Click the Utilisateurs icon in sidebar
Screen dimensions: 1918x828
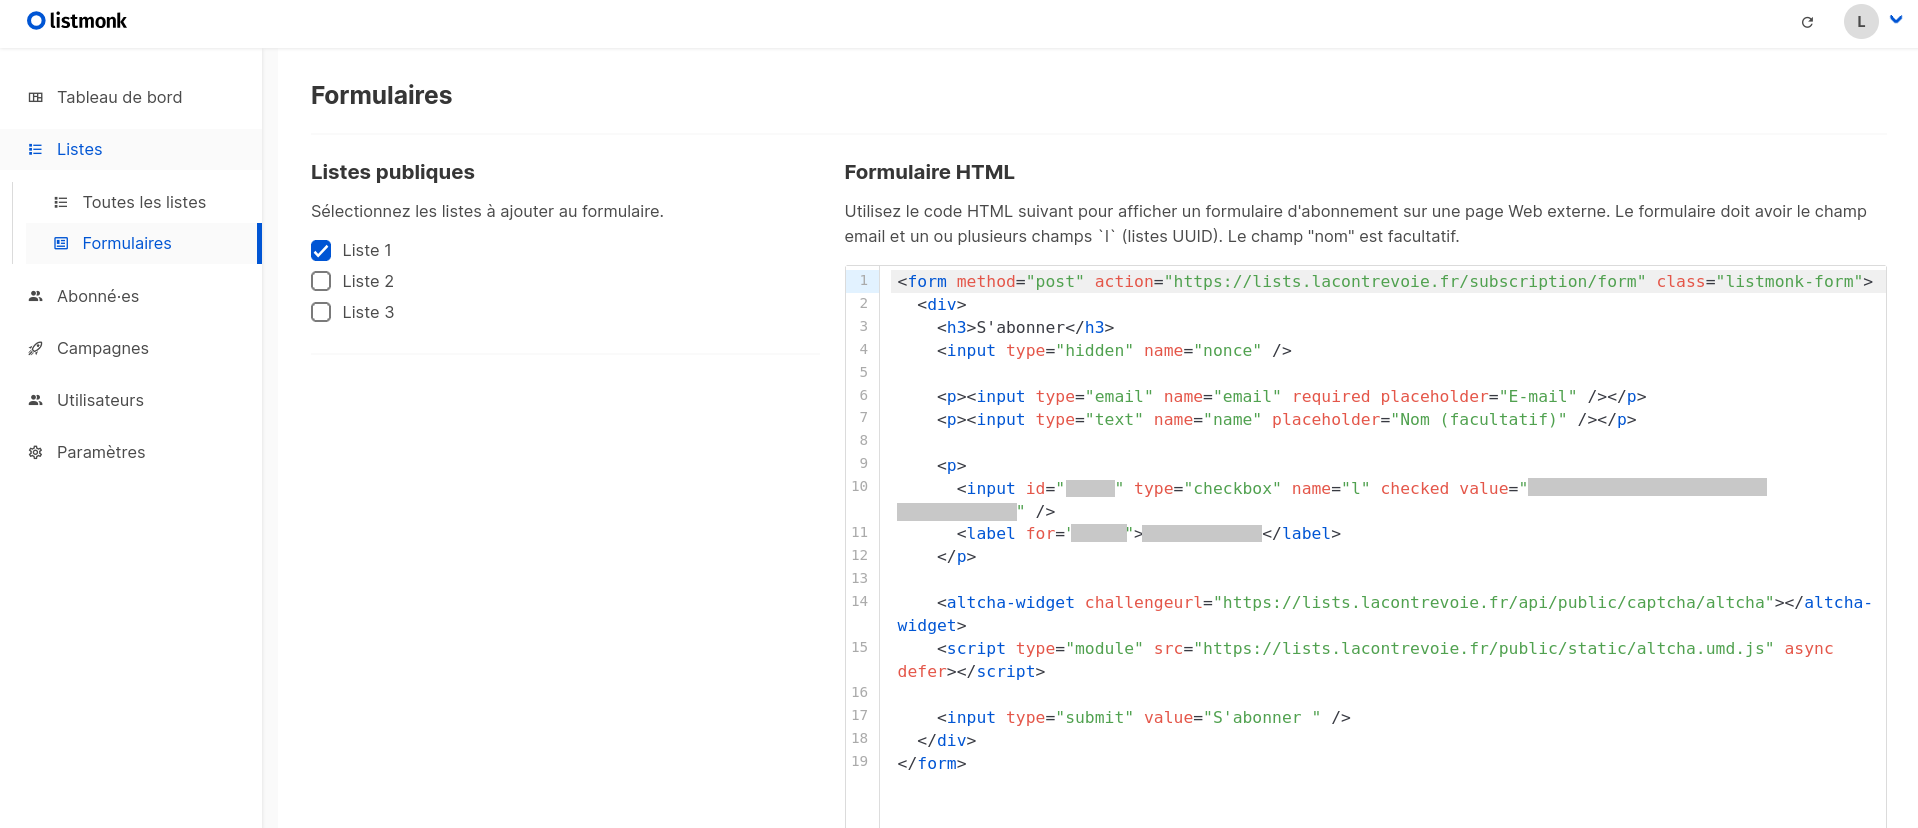click(36, 400)
